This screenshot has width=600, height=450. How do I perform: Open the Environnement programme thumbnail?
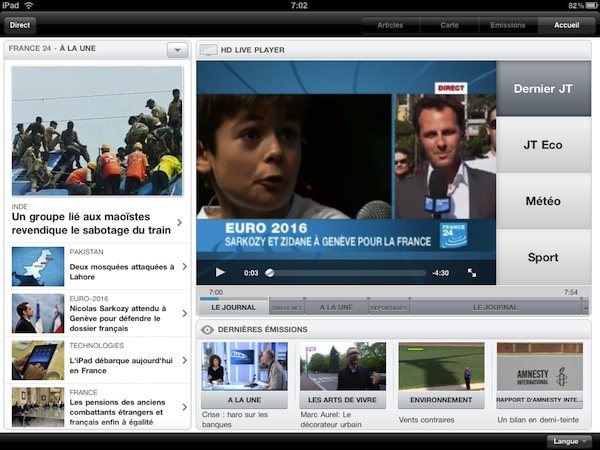point(441,366)
